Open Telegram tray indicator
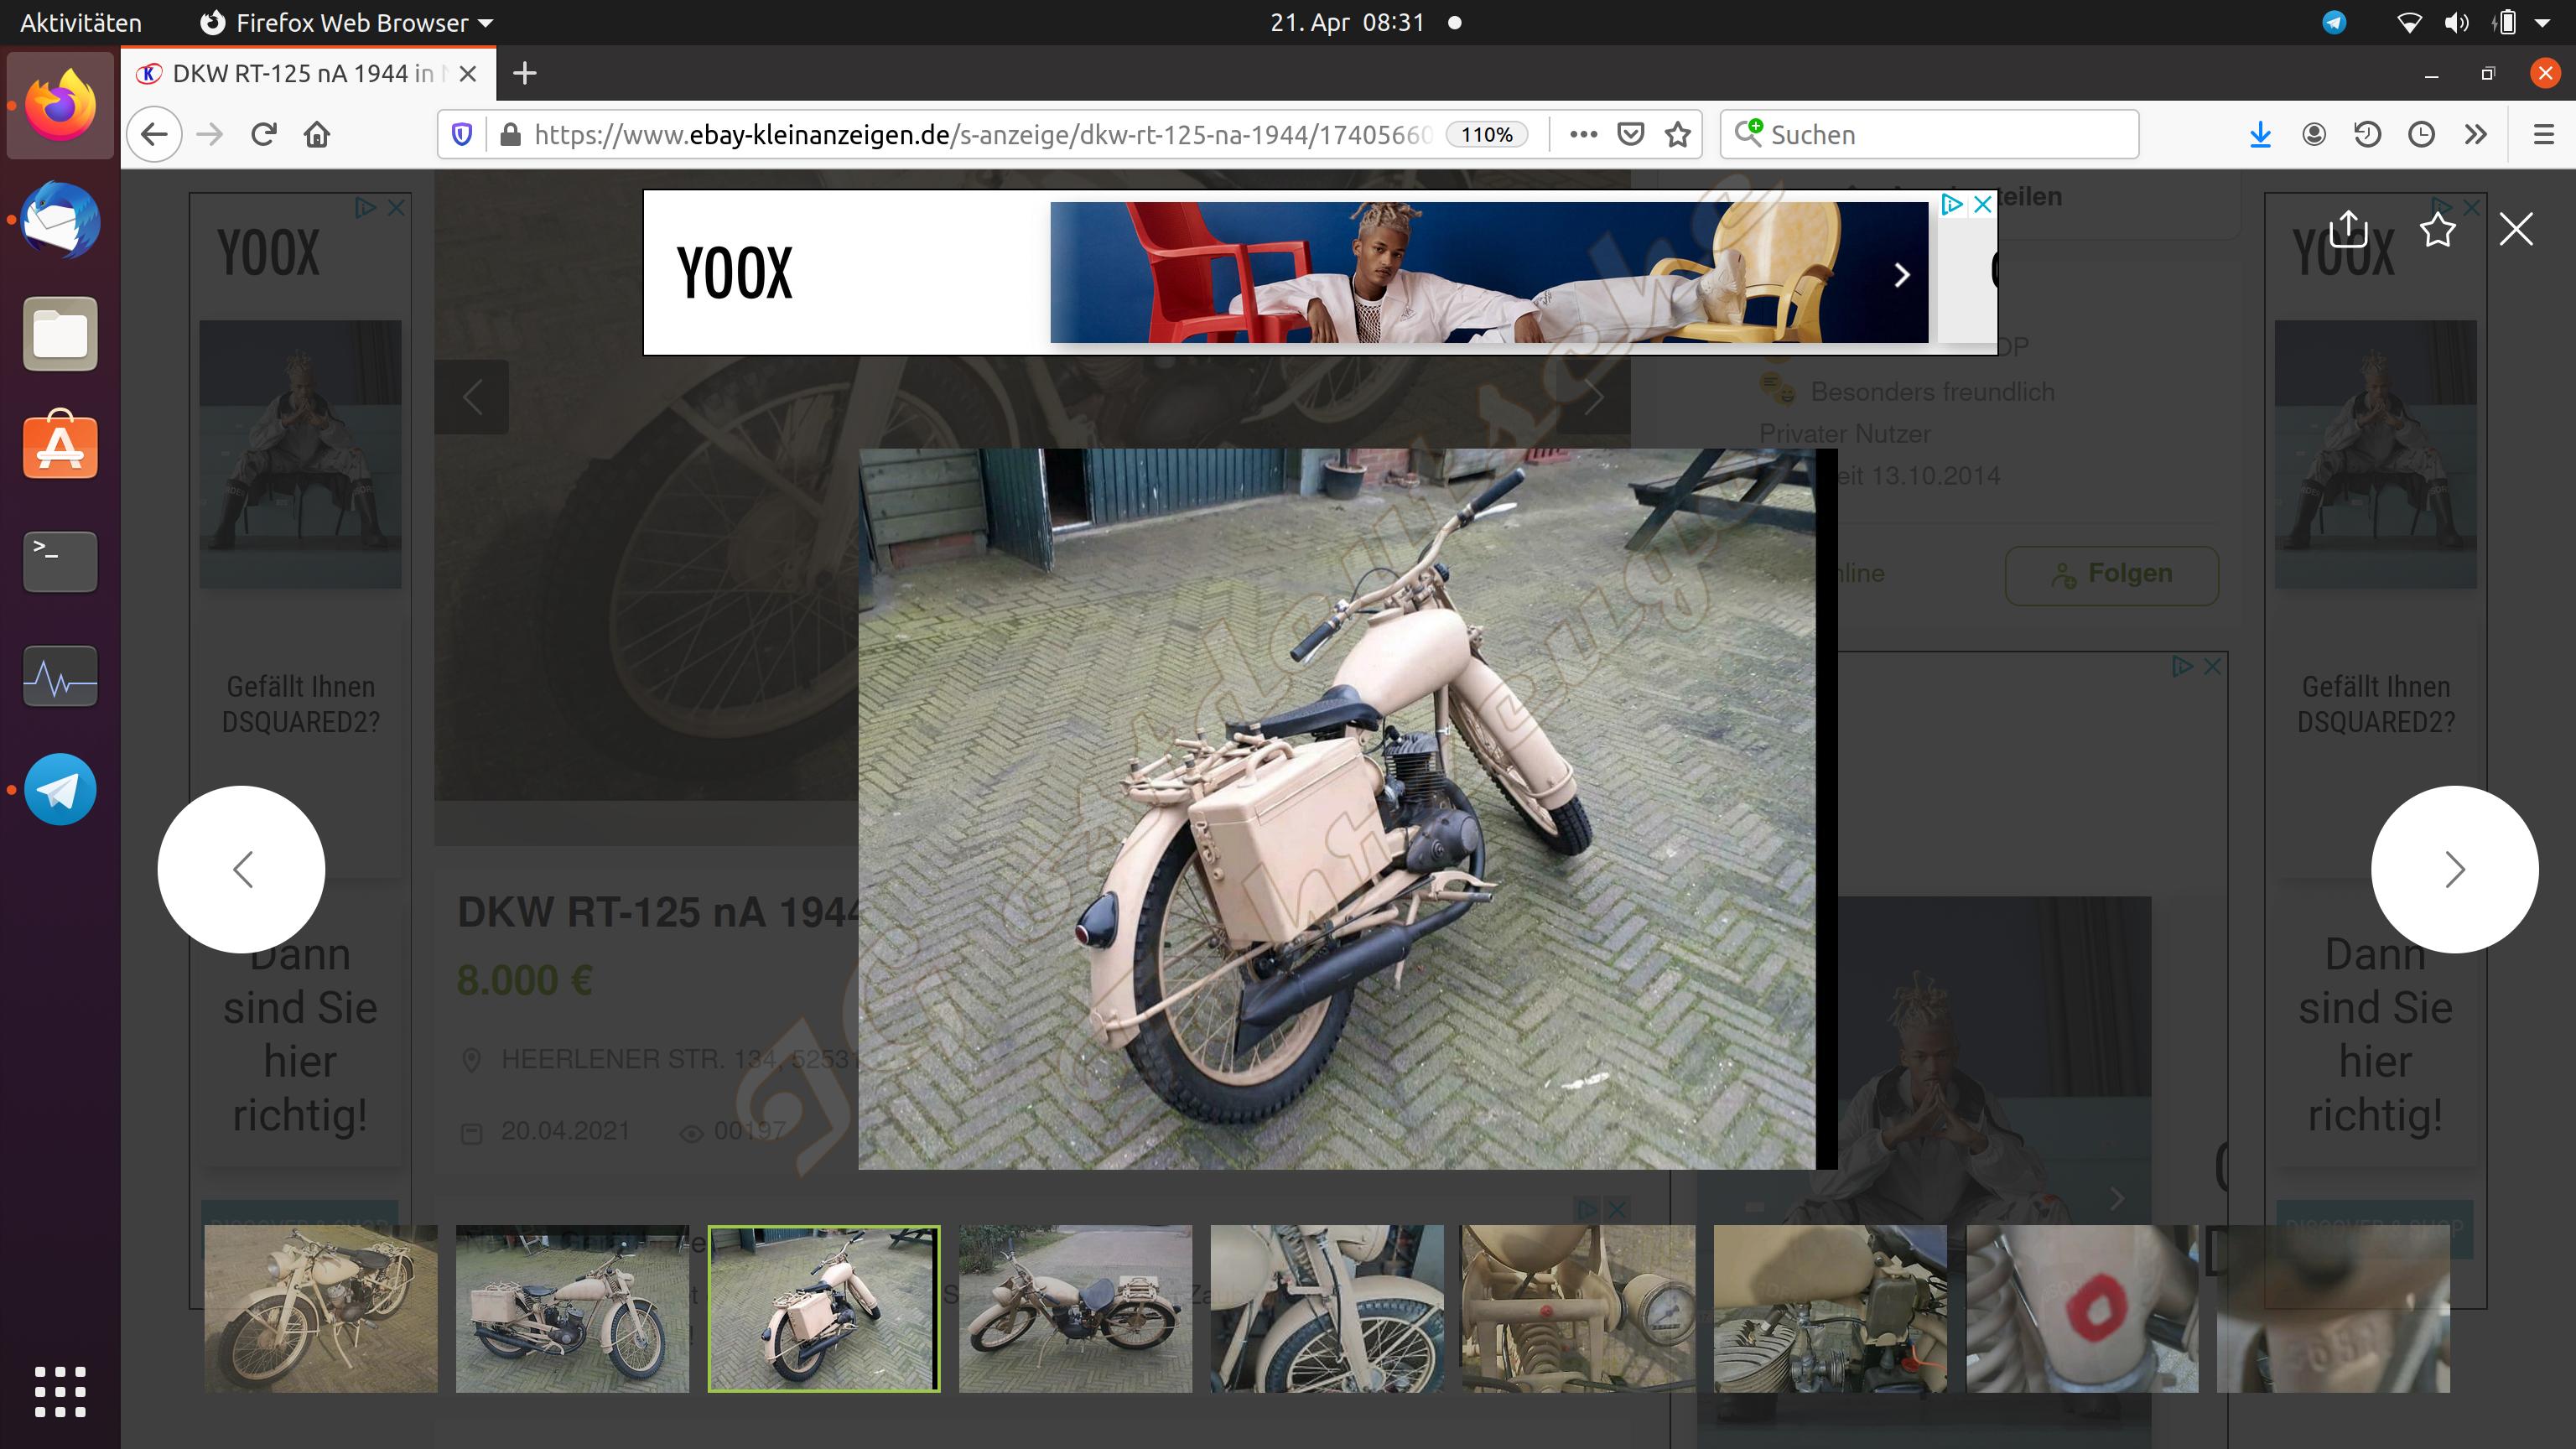Image resolution: width=2576 pixels, height=1449 pixels. (2334, 22)
